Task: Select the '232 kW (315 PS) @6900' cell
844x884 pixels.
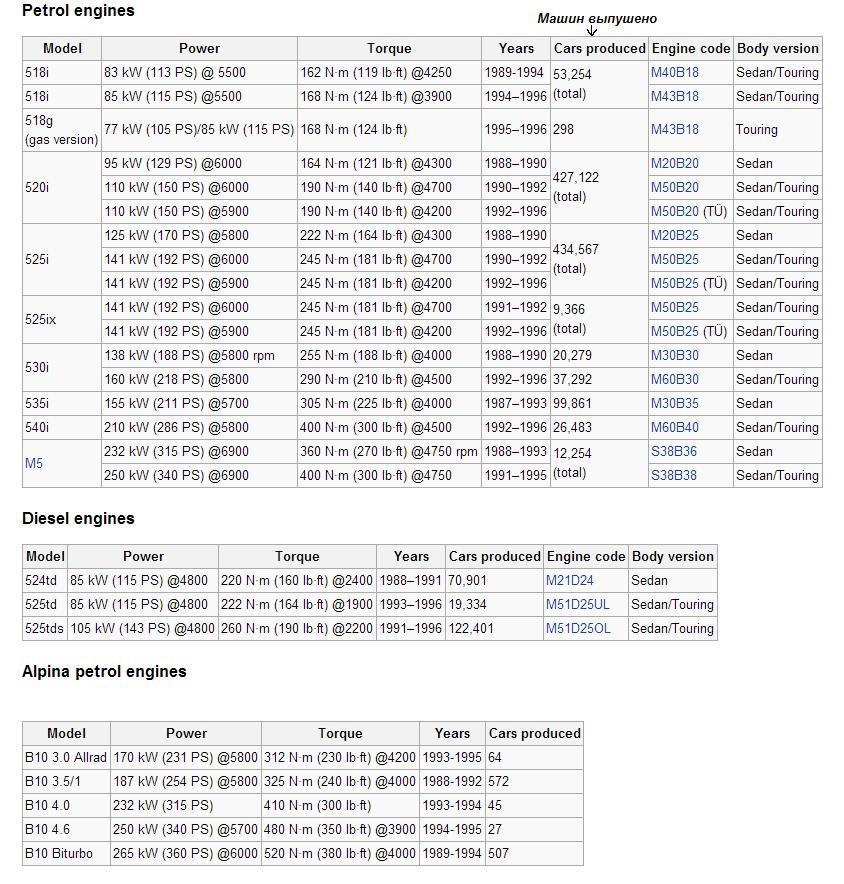Action: (x=199, y=452)
